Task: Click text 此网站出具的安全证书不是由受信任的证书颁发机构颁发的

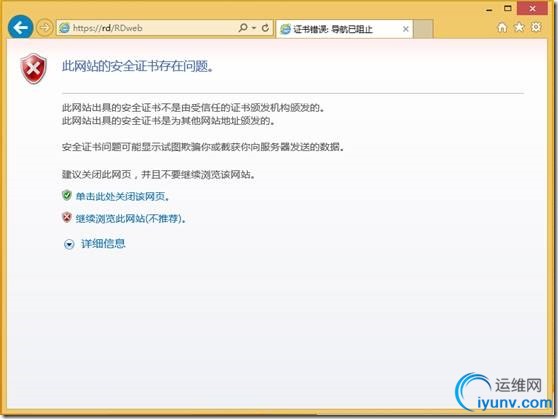Action: click(193, 108)
